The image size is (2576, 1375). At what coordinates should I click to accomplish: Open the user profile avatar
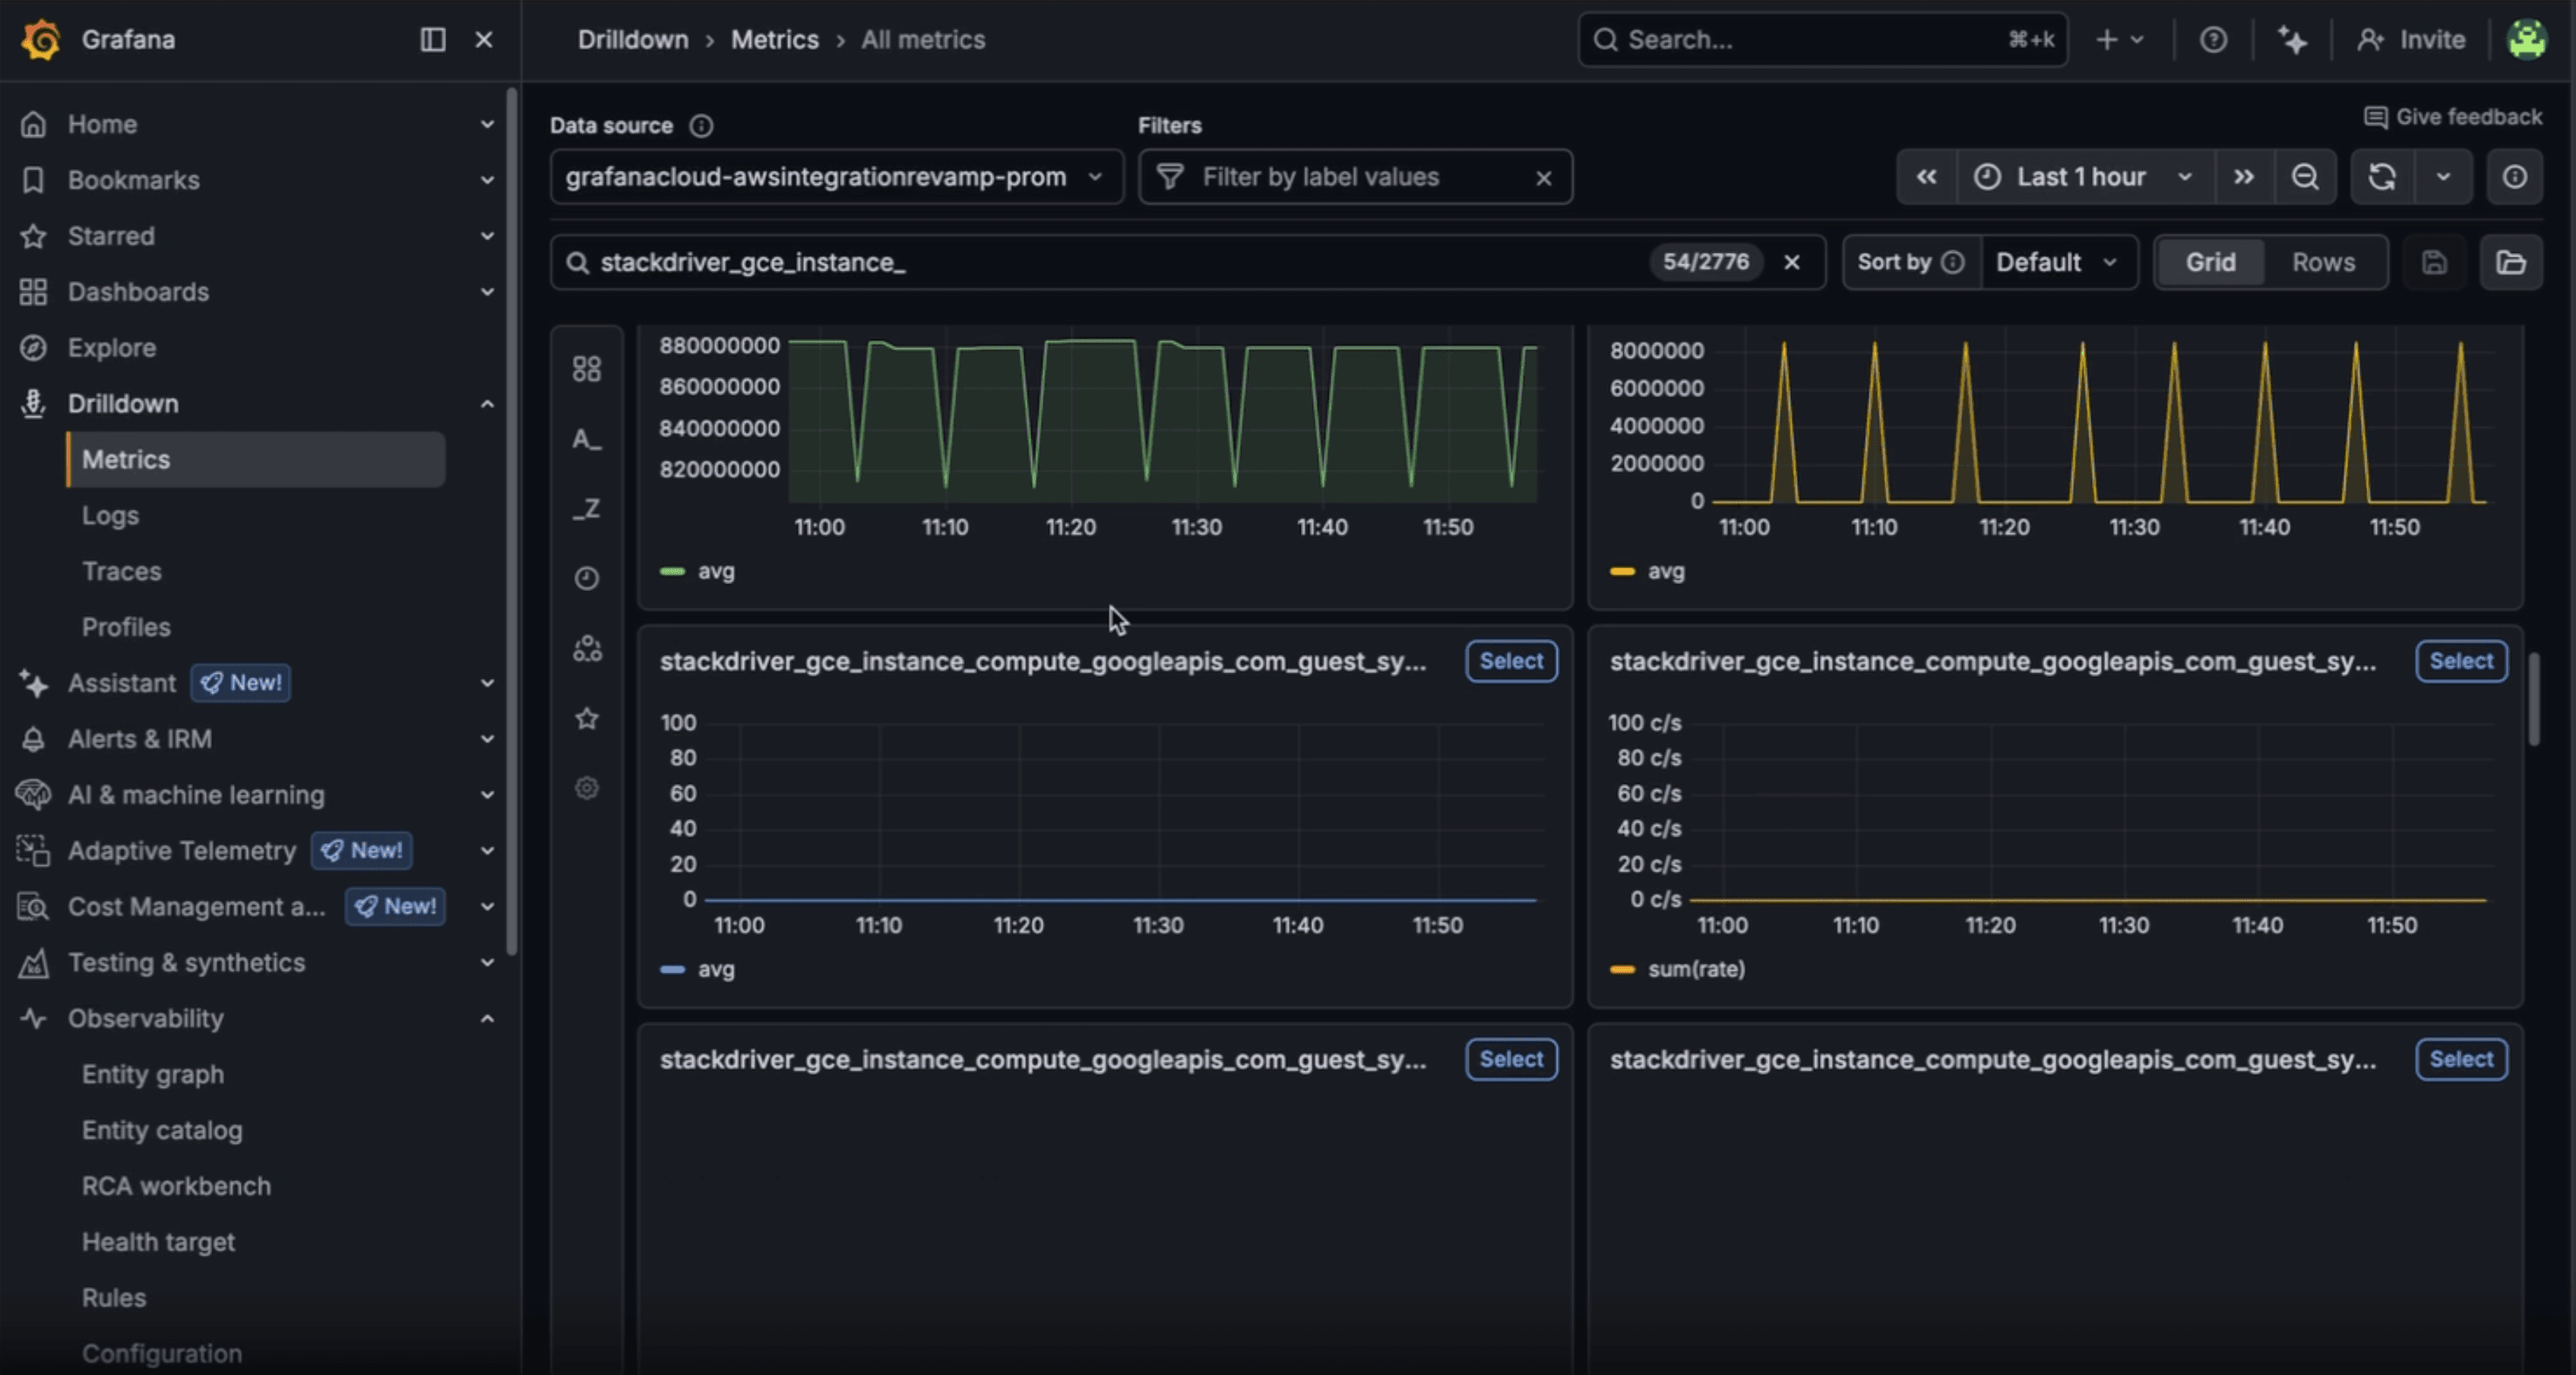click(x=2527, y=40)
